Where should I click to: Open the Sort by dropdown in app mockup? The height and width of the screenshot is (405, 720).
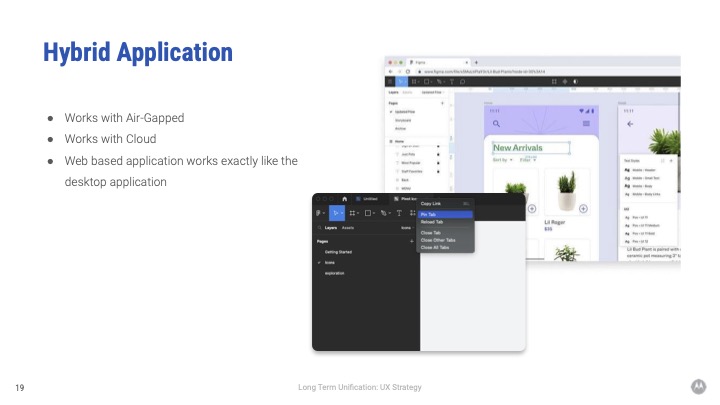pyautogui.click(x=502, y=160)
